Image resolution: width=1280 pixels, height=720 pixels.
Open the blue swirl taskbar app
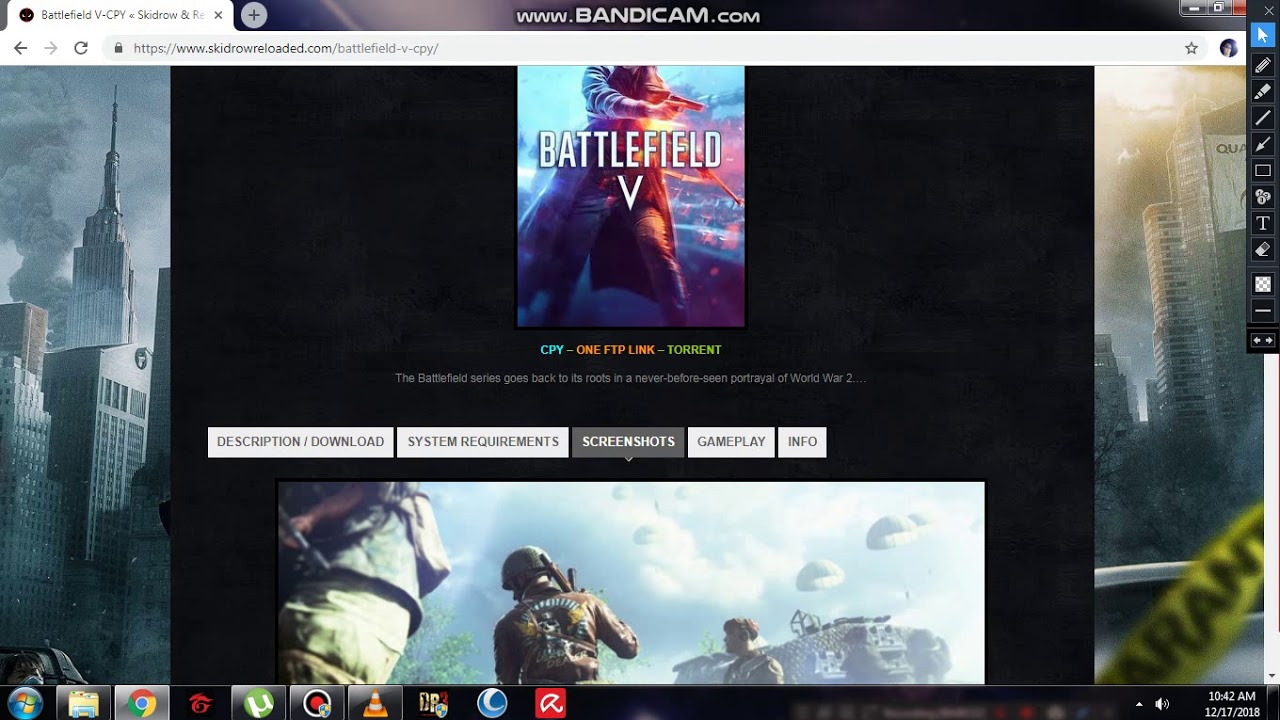pos(492,703)
